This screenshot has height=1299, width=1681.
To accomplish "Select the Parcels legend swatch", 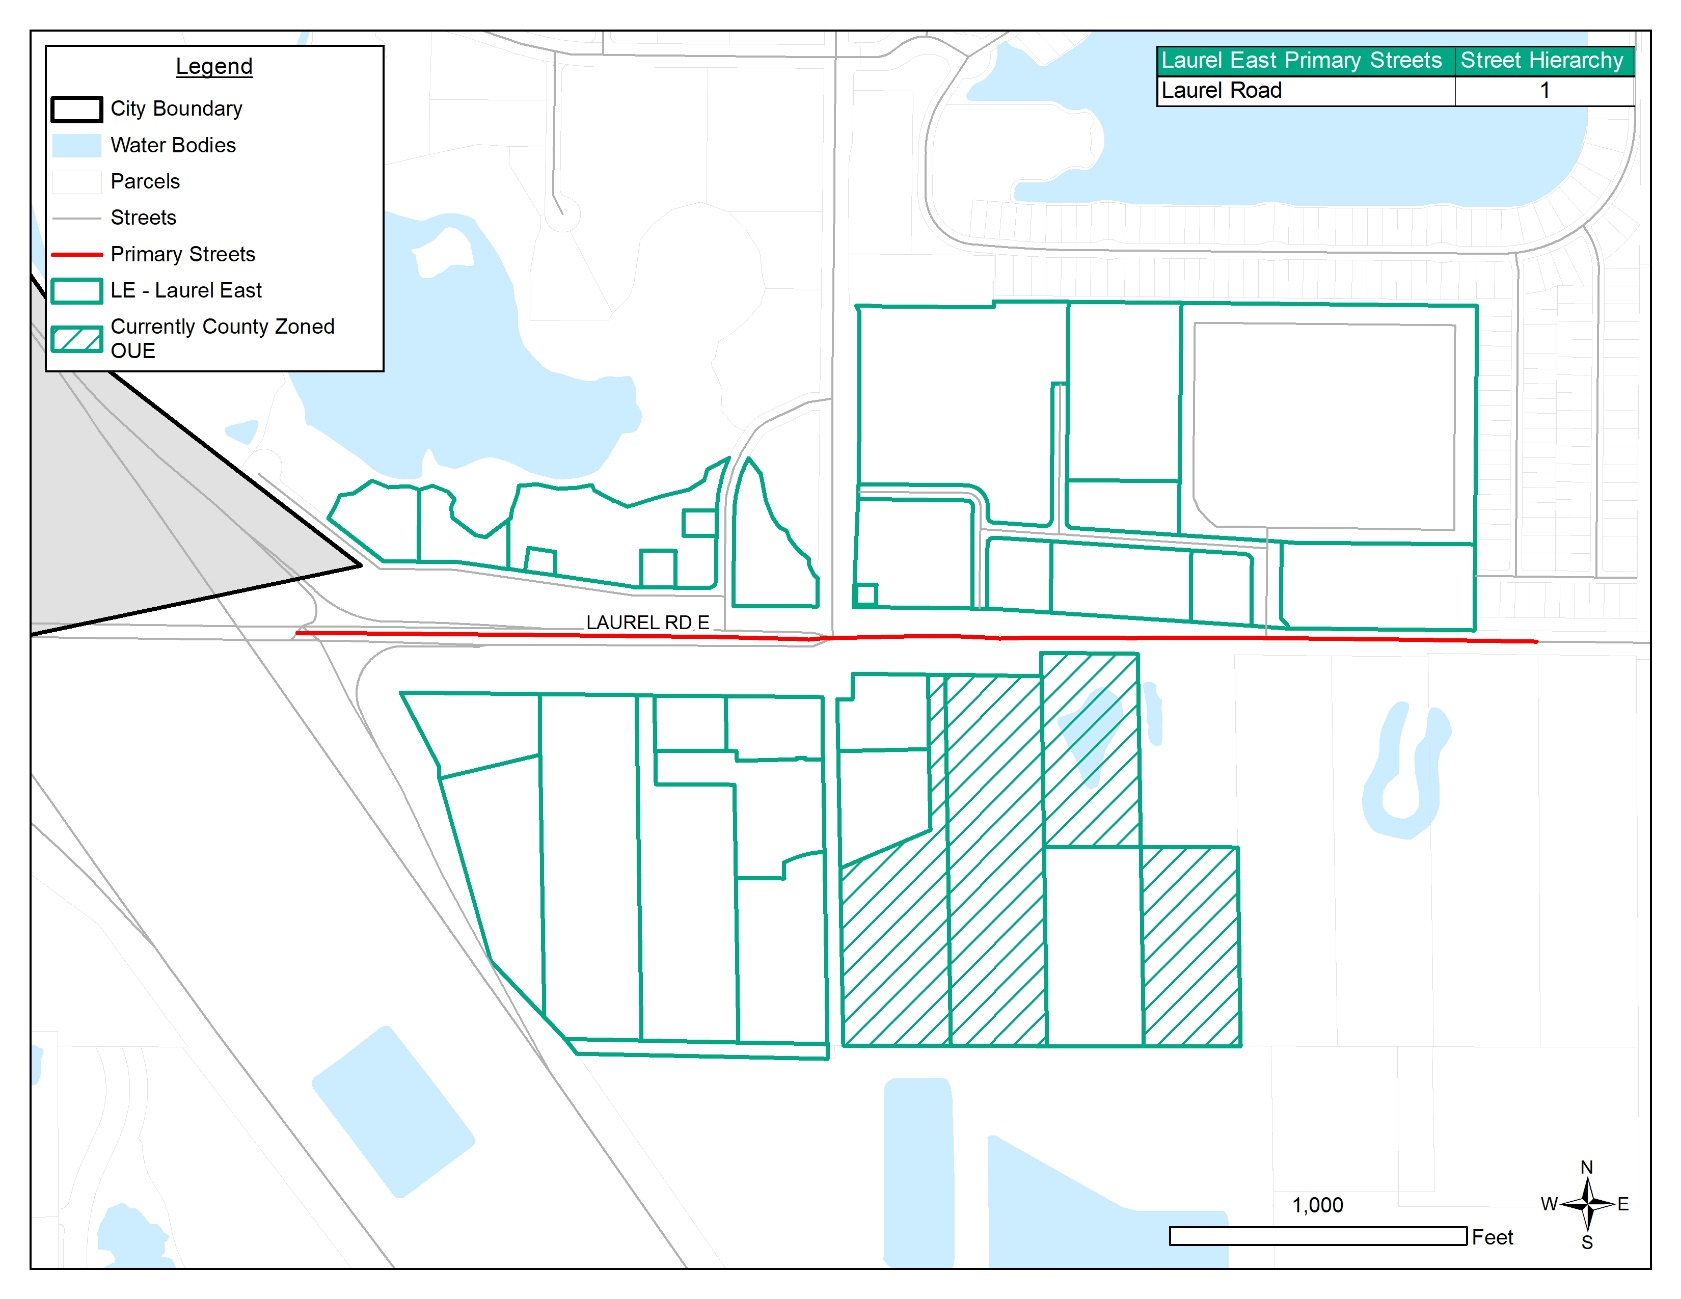I will coord(76,182).
